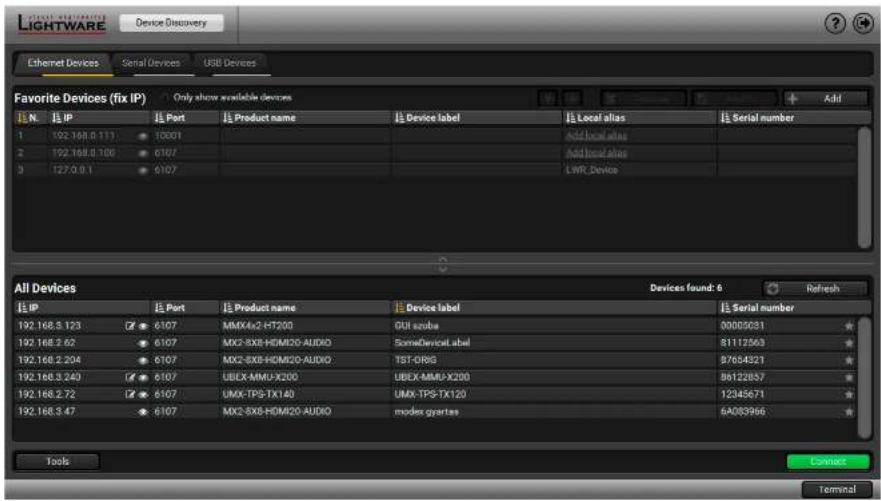Image resolution: width=881 pixels, height=501 pixels.
Task: Sort favorites by Port column
Action: 170,118
